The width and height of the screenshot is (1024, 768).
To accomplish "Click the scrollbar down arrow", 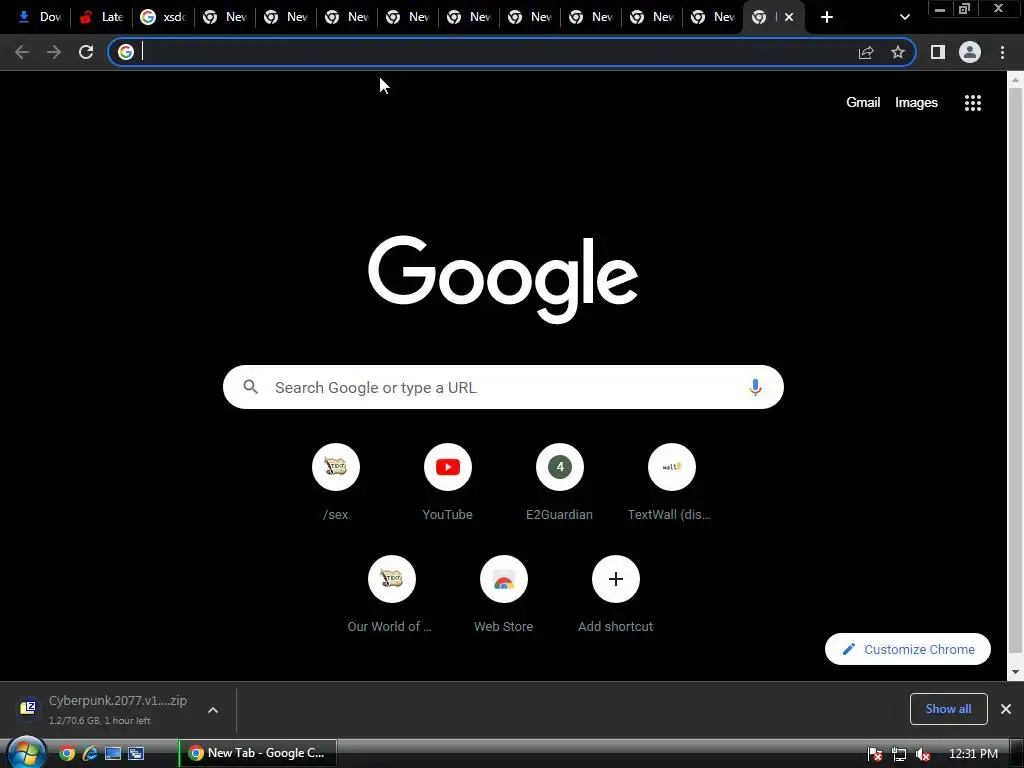I will coord(1015,671).
